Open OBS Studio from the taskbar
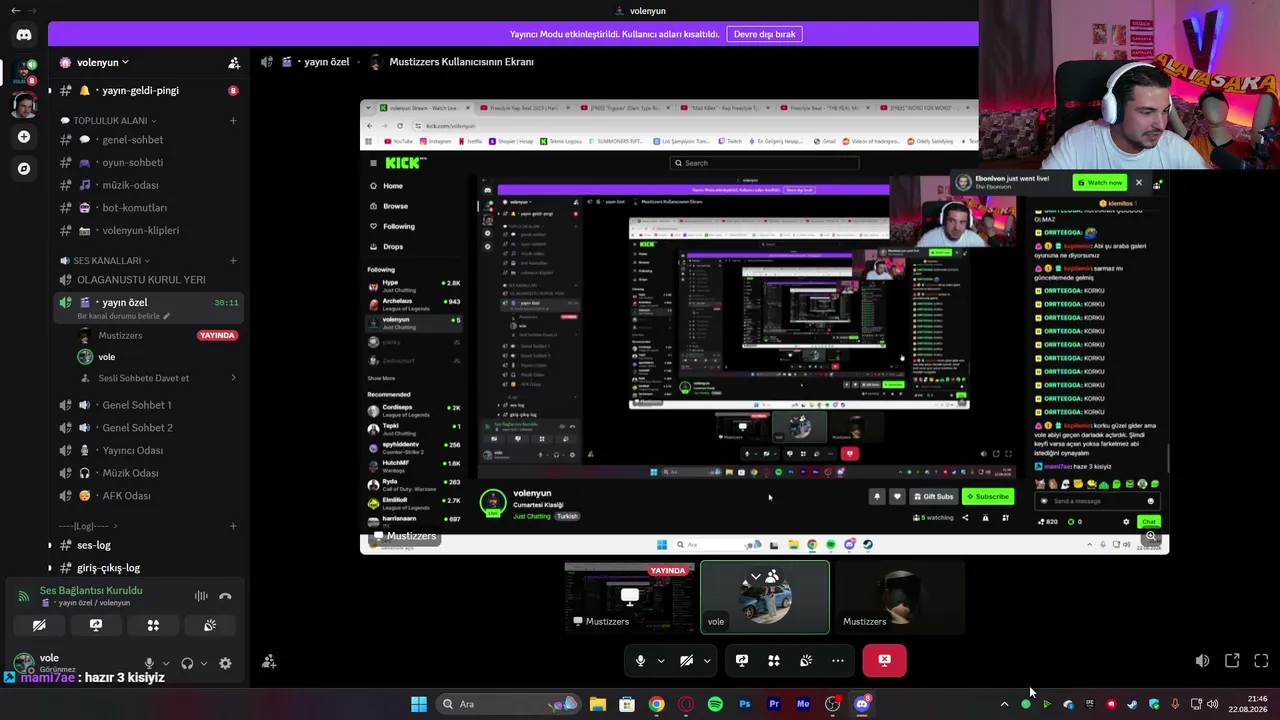Viewport: 1280px width, 720px height. pyautogui.click(x=832, y=704)
